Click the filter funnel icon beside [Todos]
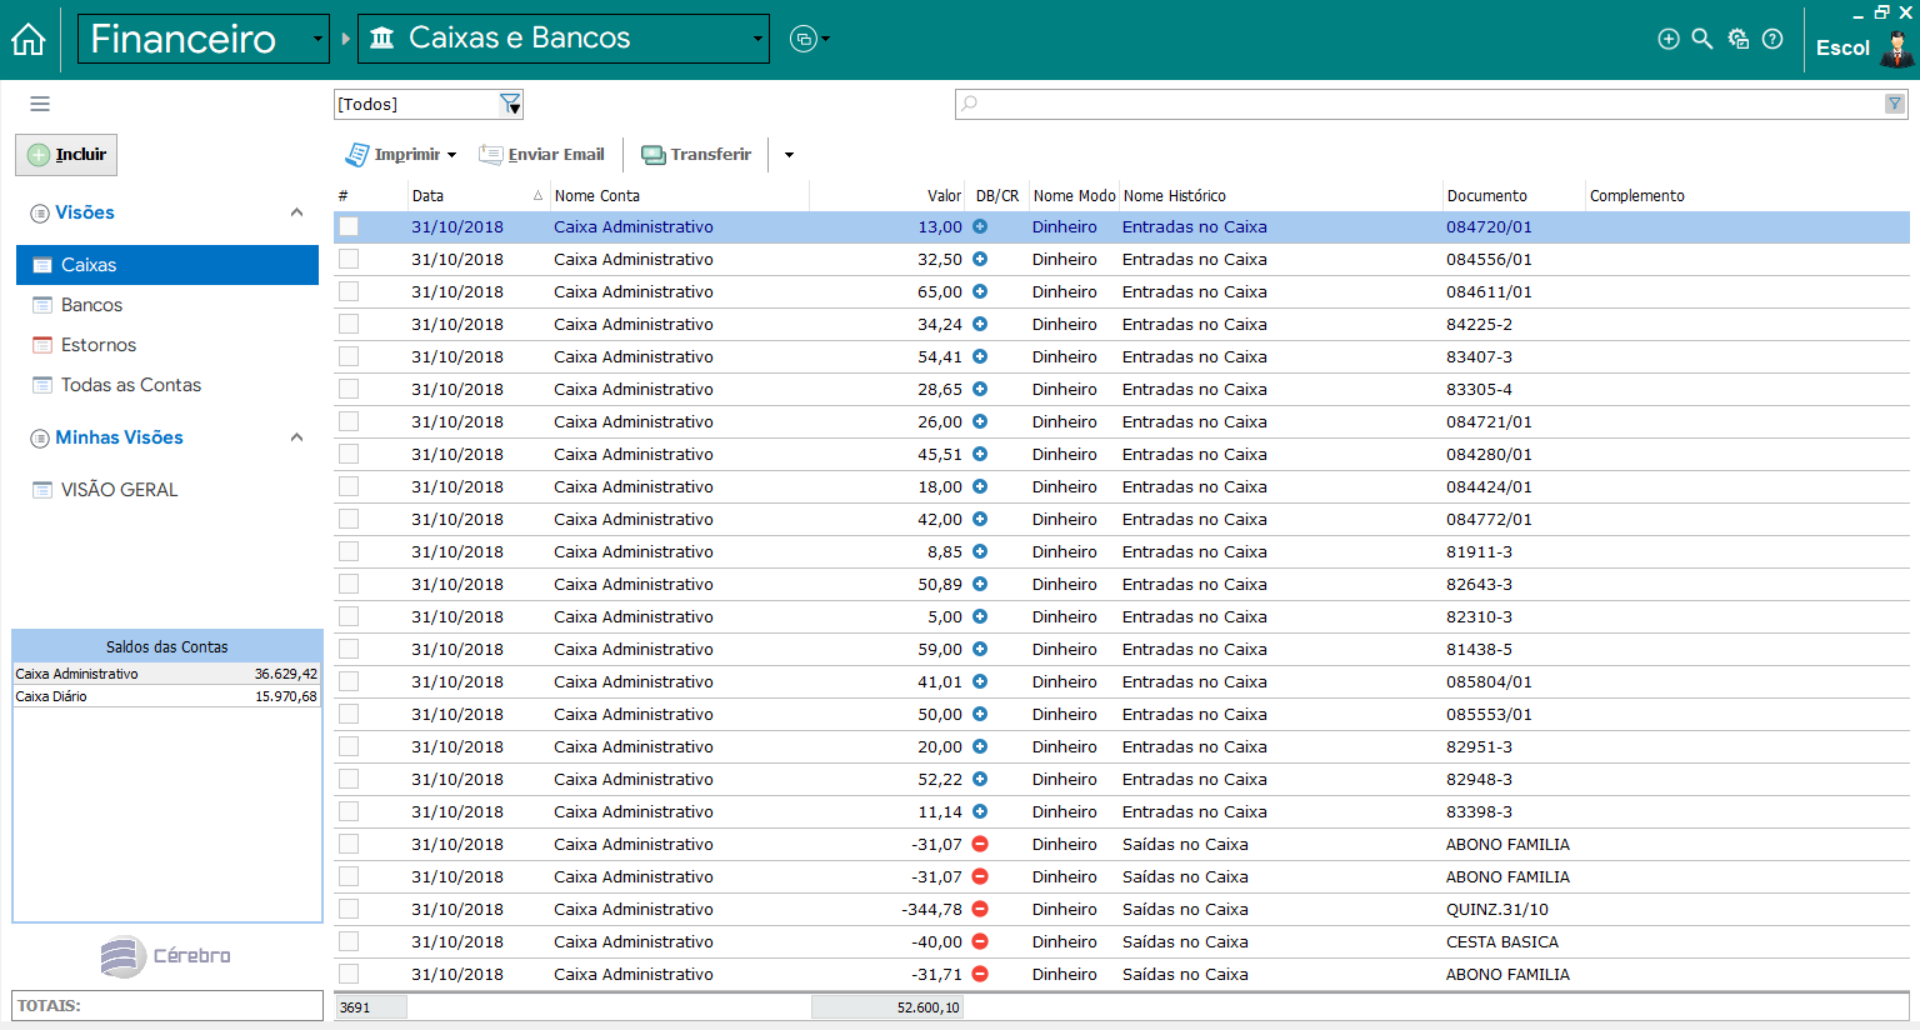This screenshot has width=1920, height=1030. [510, 104]
